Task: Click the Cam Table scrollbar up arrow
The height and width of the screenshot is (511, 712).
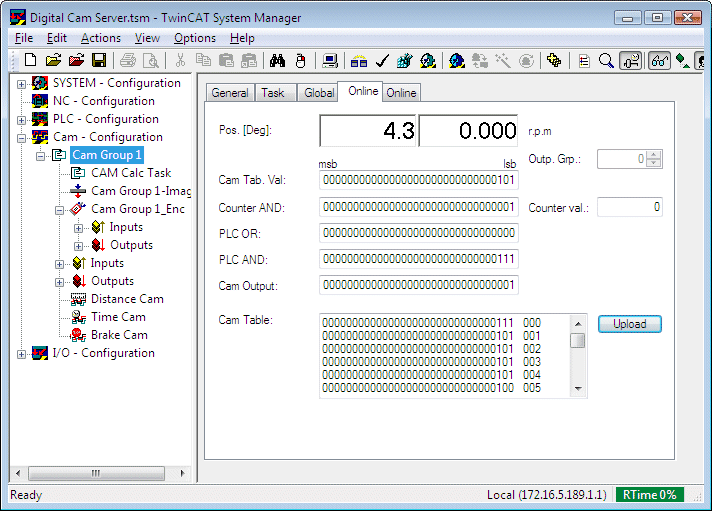Action: click(578, 323)
